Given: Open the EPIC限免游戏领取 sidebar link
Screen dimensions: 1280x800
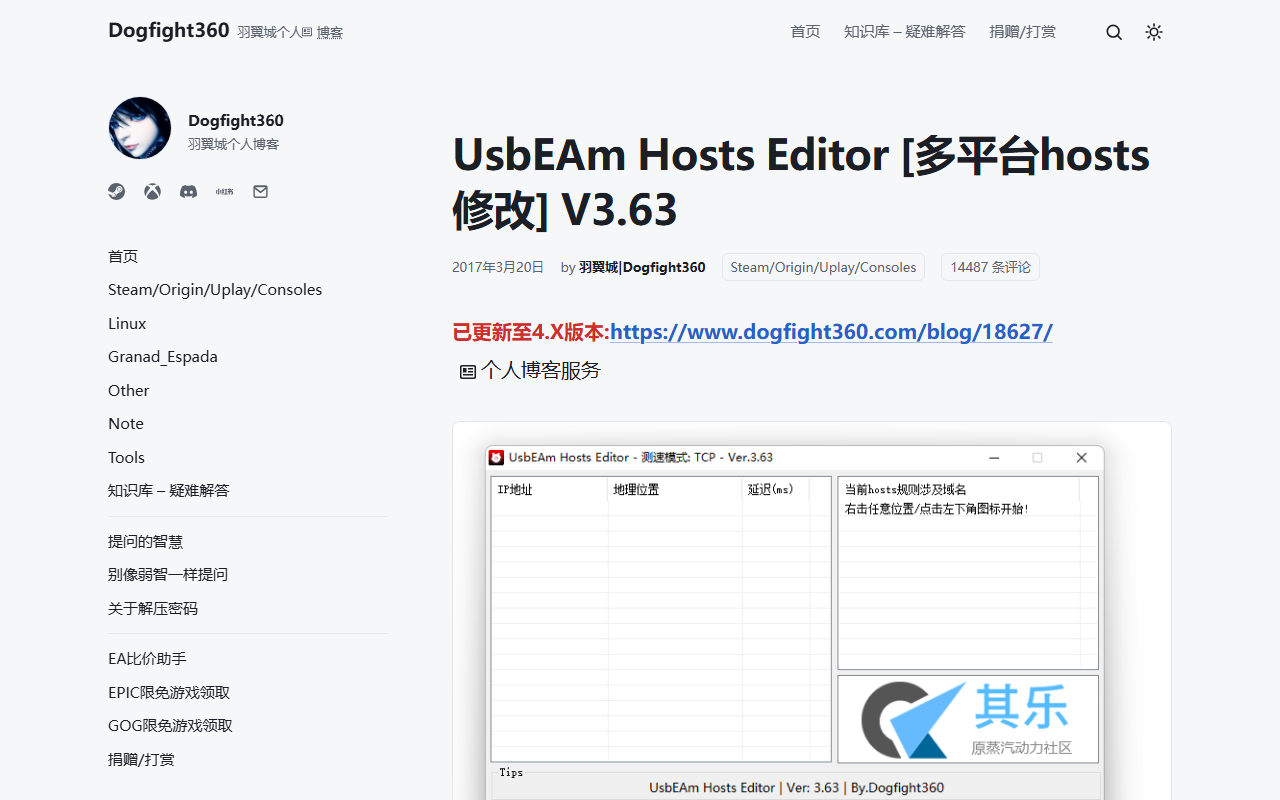Looking at the screenshot, I should click(x=169, y=692).
